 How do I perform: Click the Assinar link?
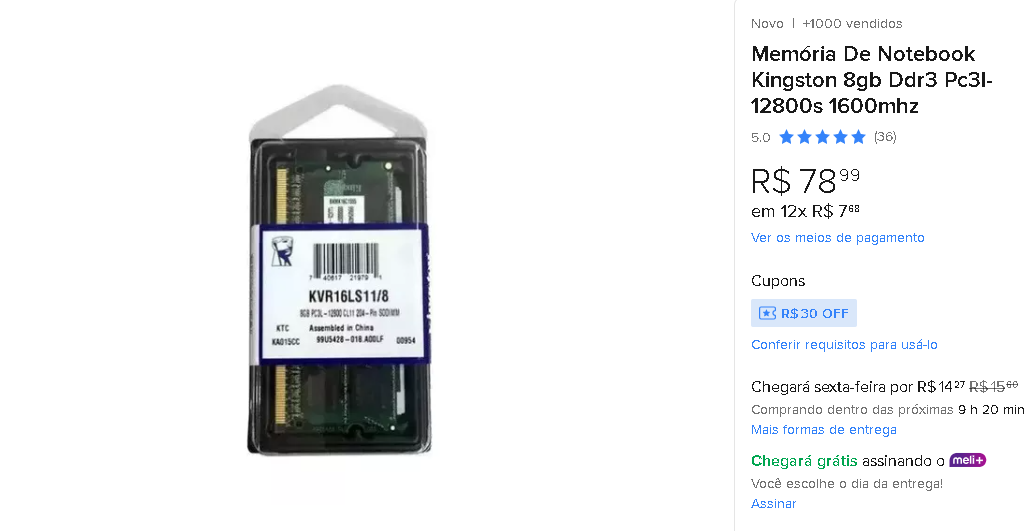point(773,504)
